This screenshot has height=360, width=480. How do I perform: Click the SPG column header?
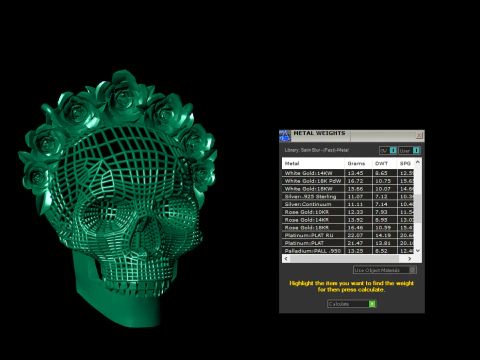coord(406,163)
